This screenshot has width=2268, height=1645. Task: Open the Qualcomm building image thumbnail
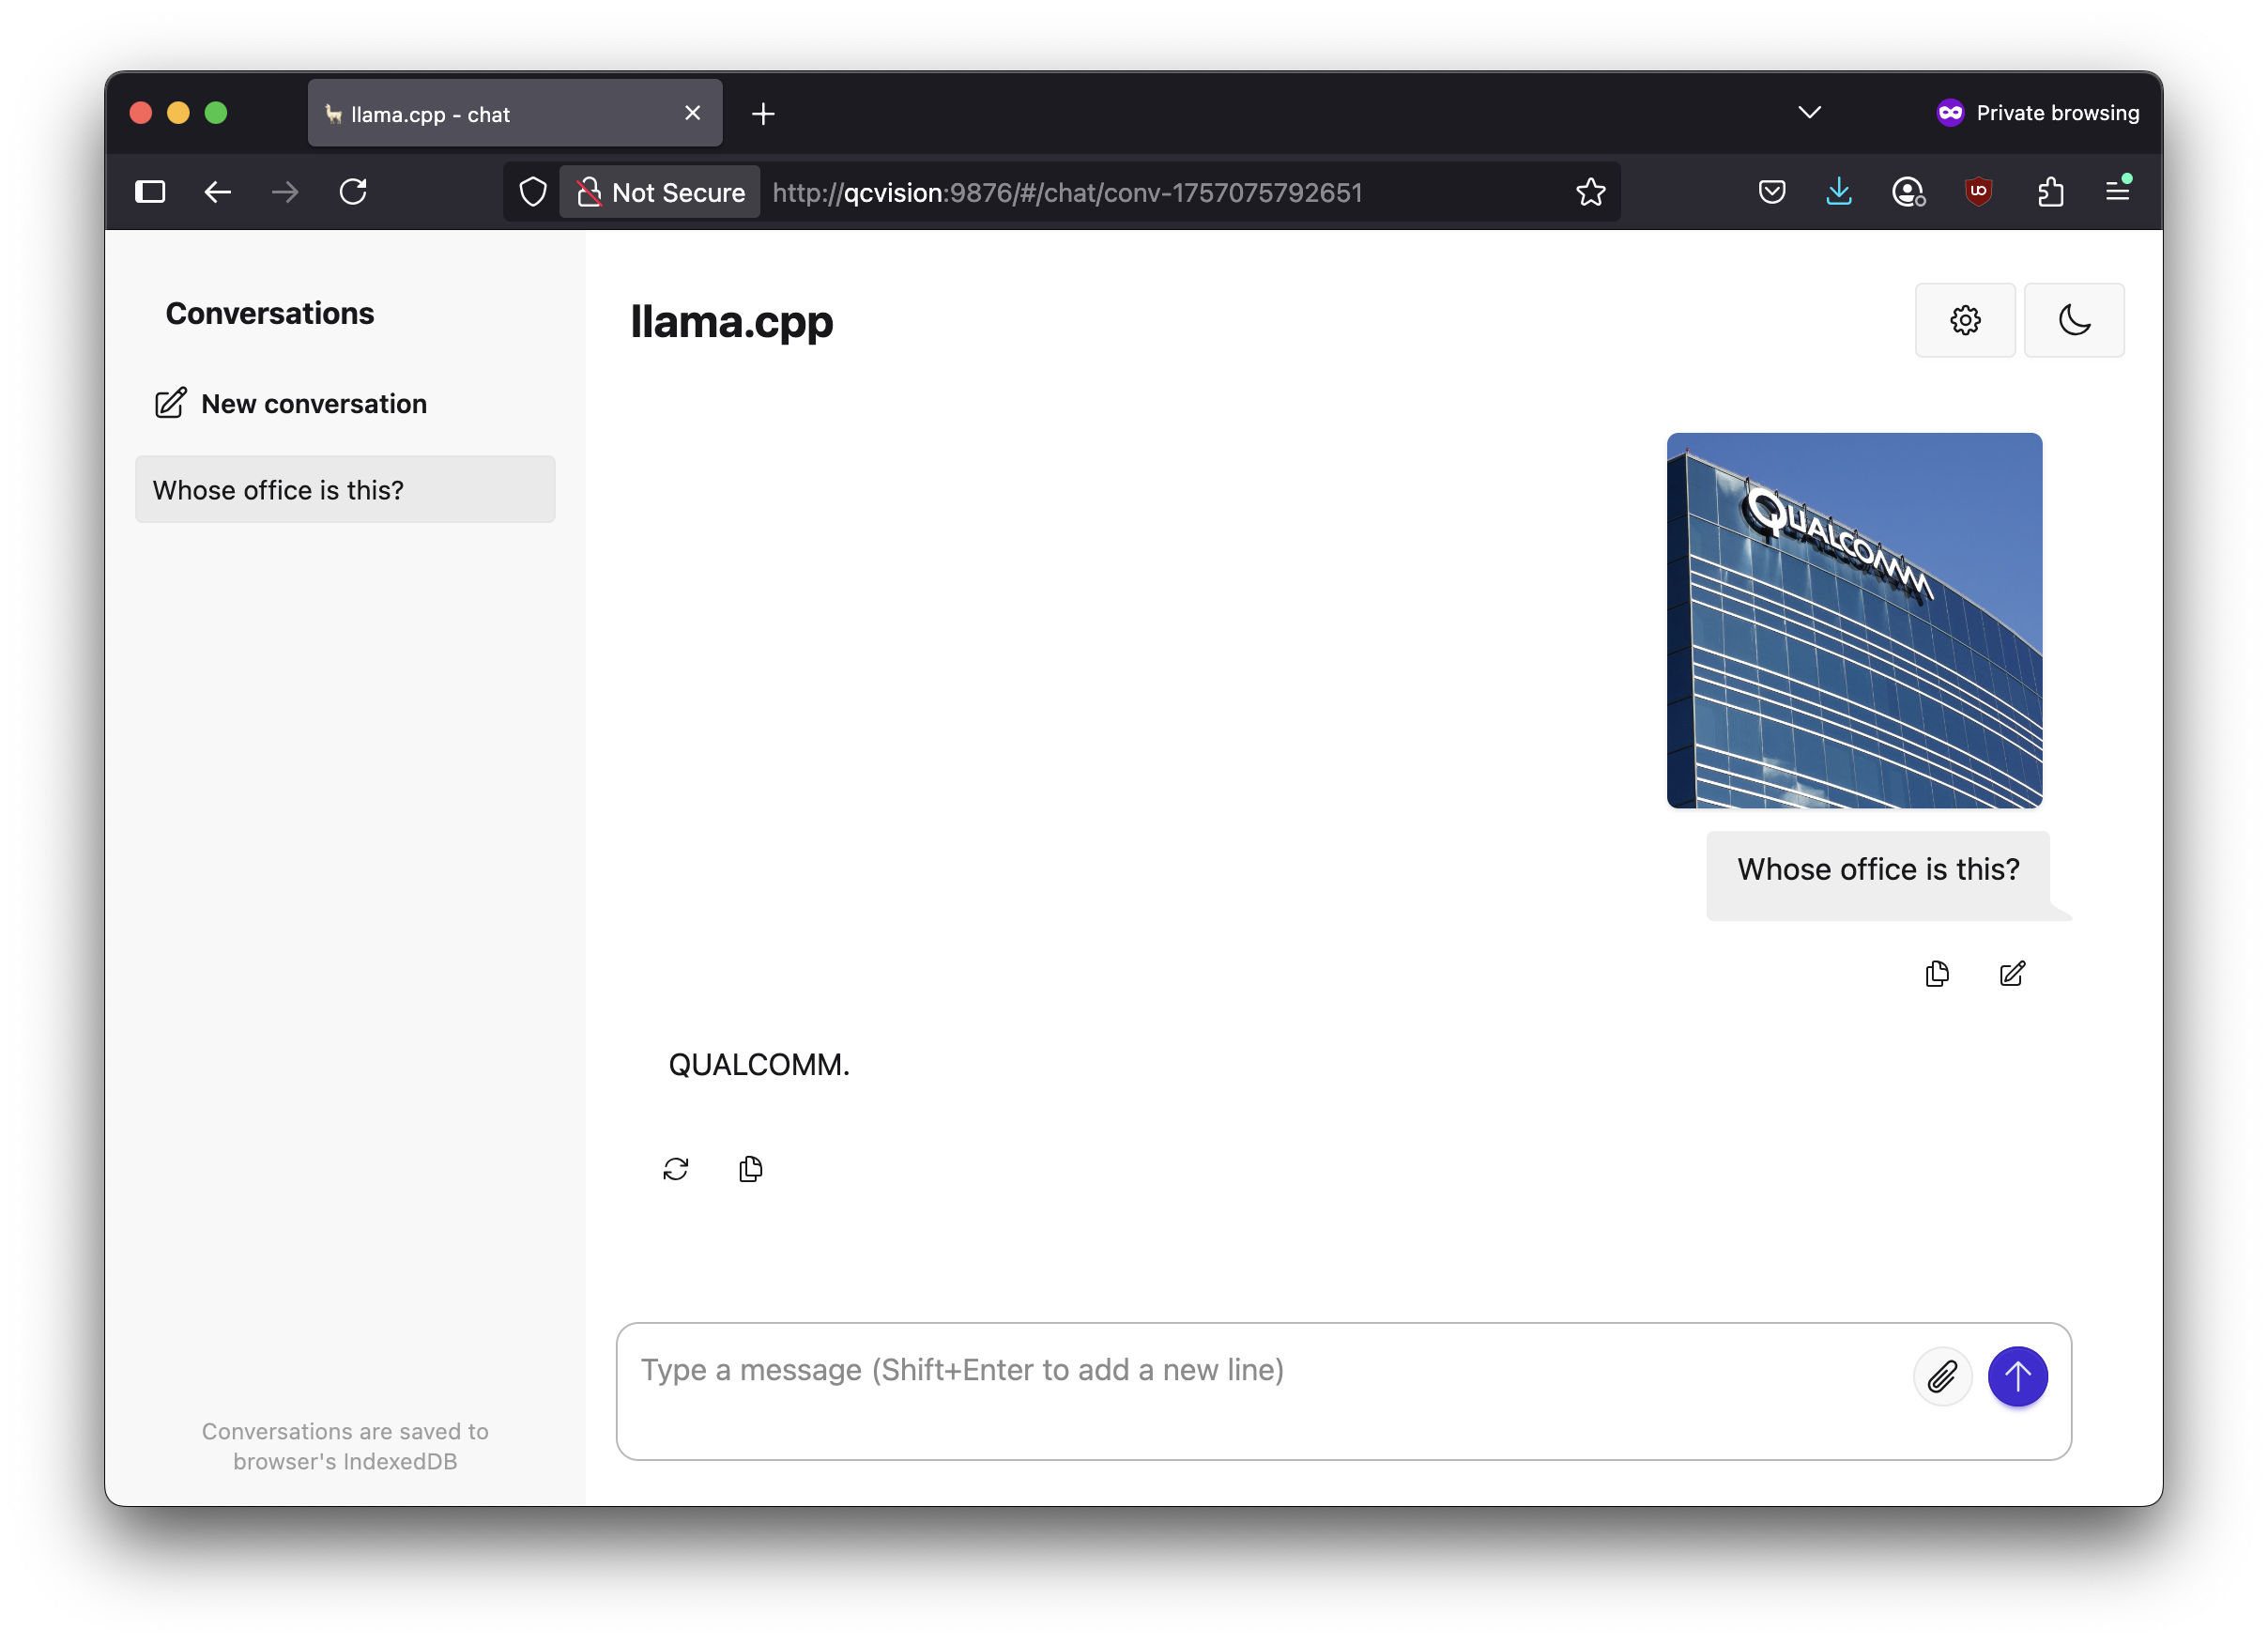(1853, 620)
